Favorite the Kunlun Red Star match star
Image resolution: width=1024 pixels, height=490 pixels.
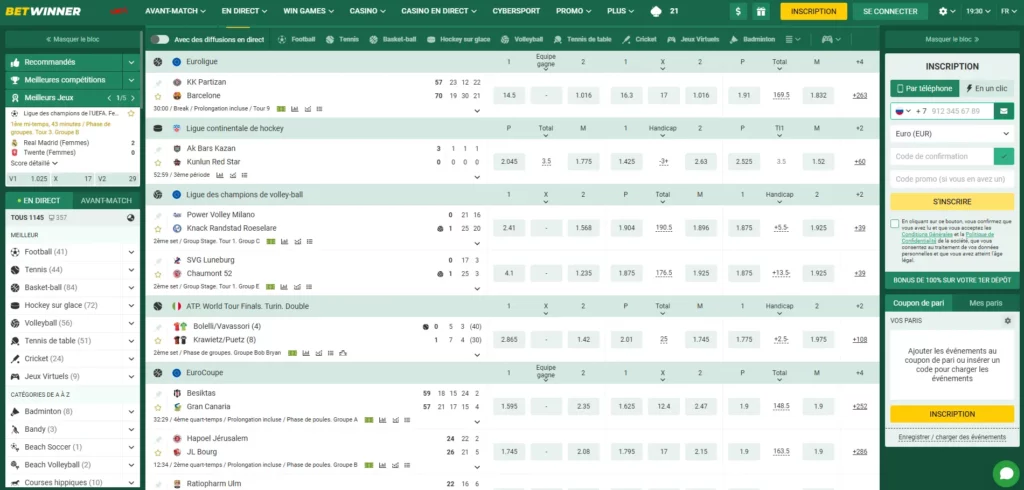tap(157, 162)
